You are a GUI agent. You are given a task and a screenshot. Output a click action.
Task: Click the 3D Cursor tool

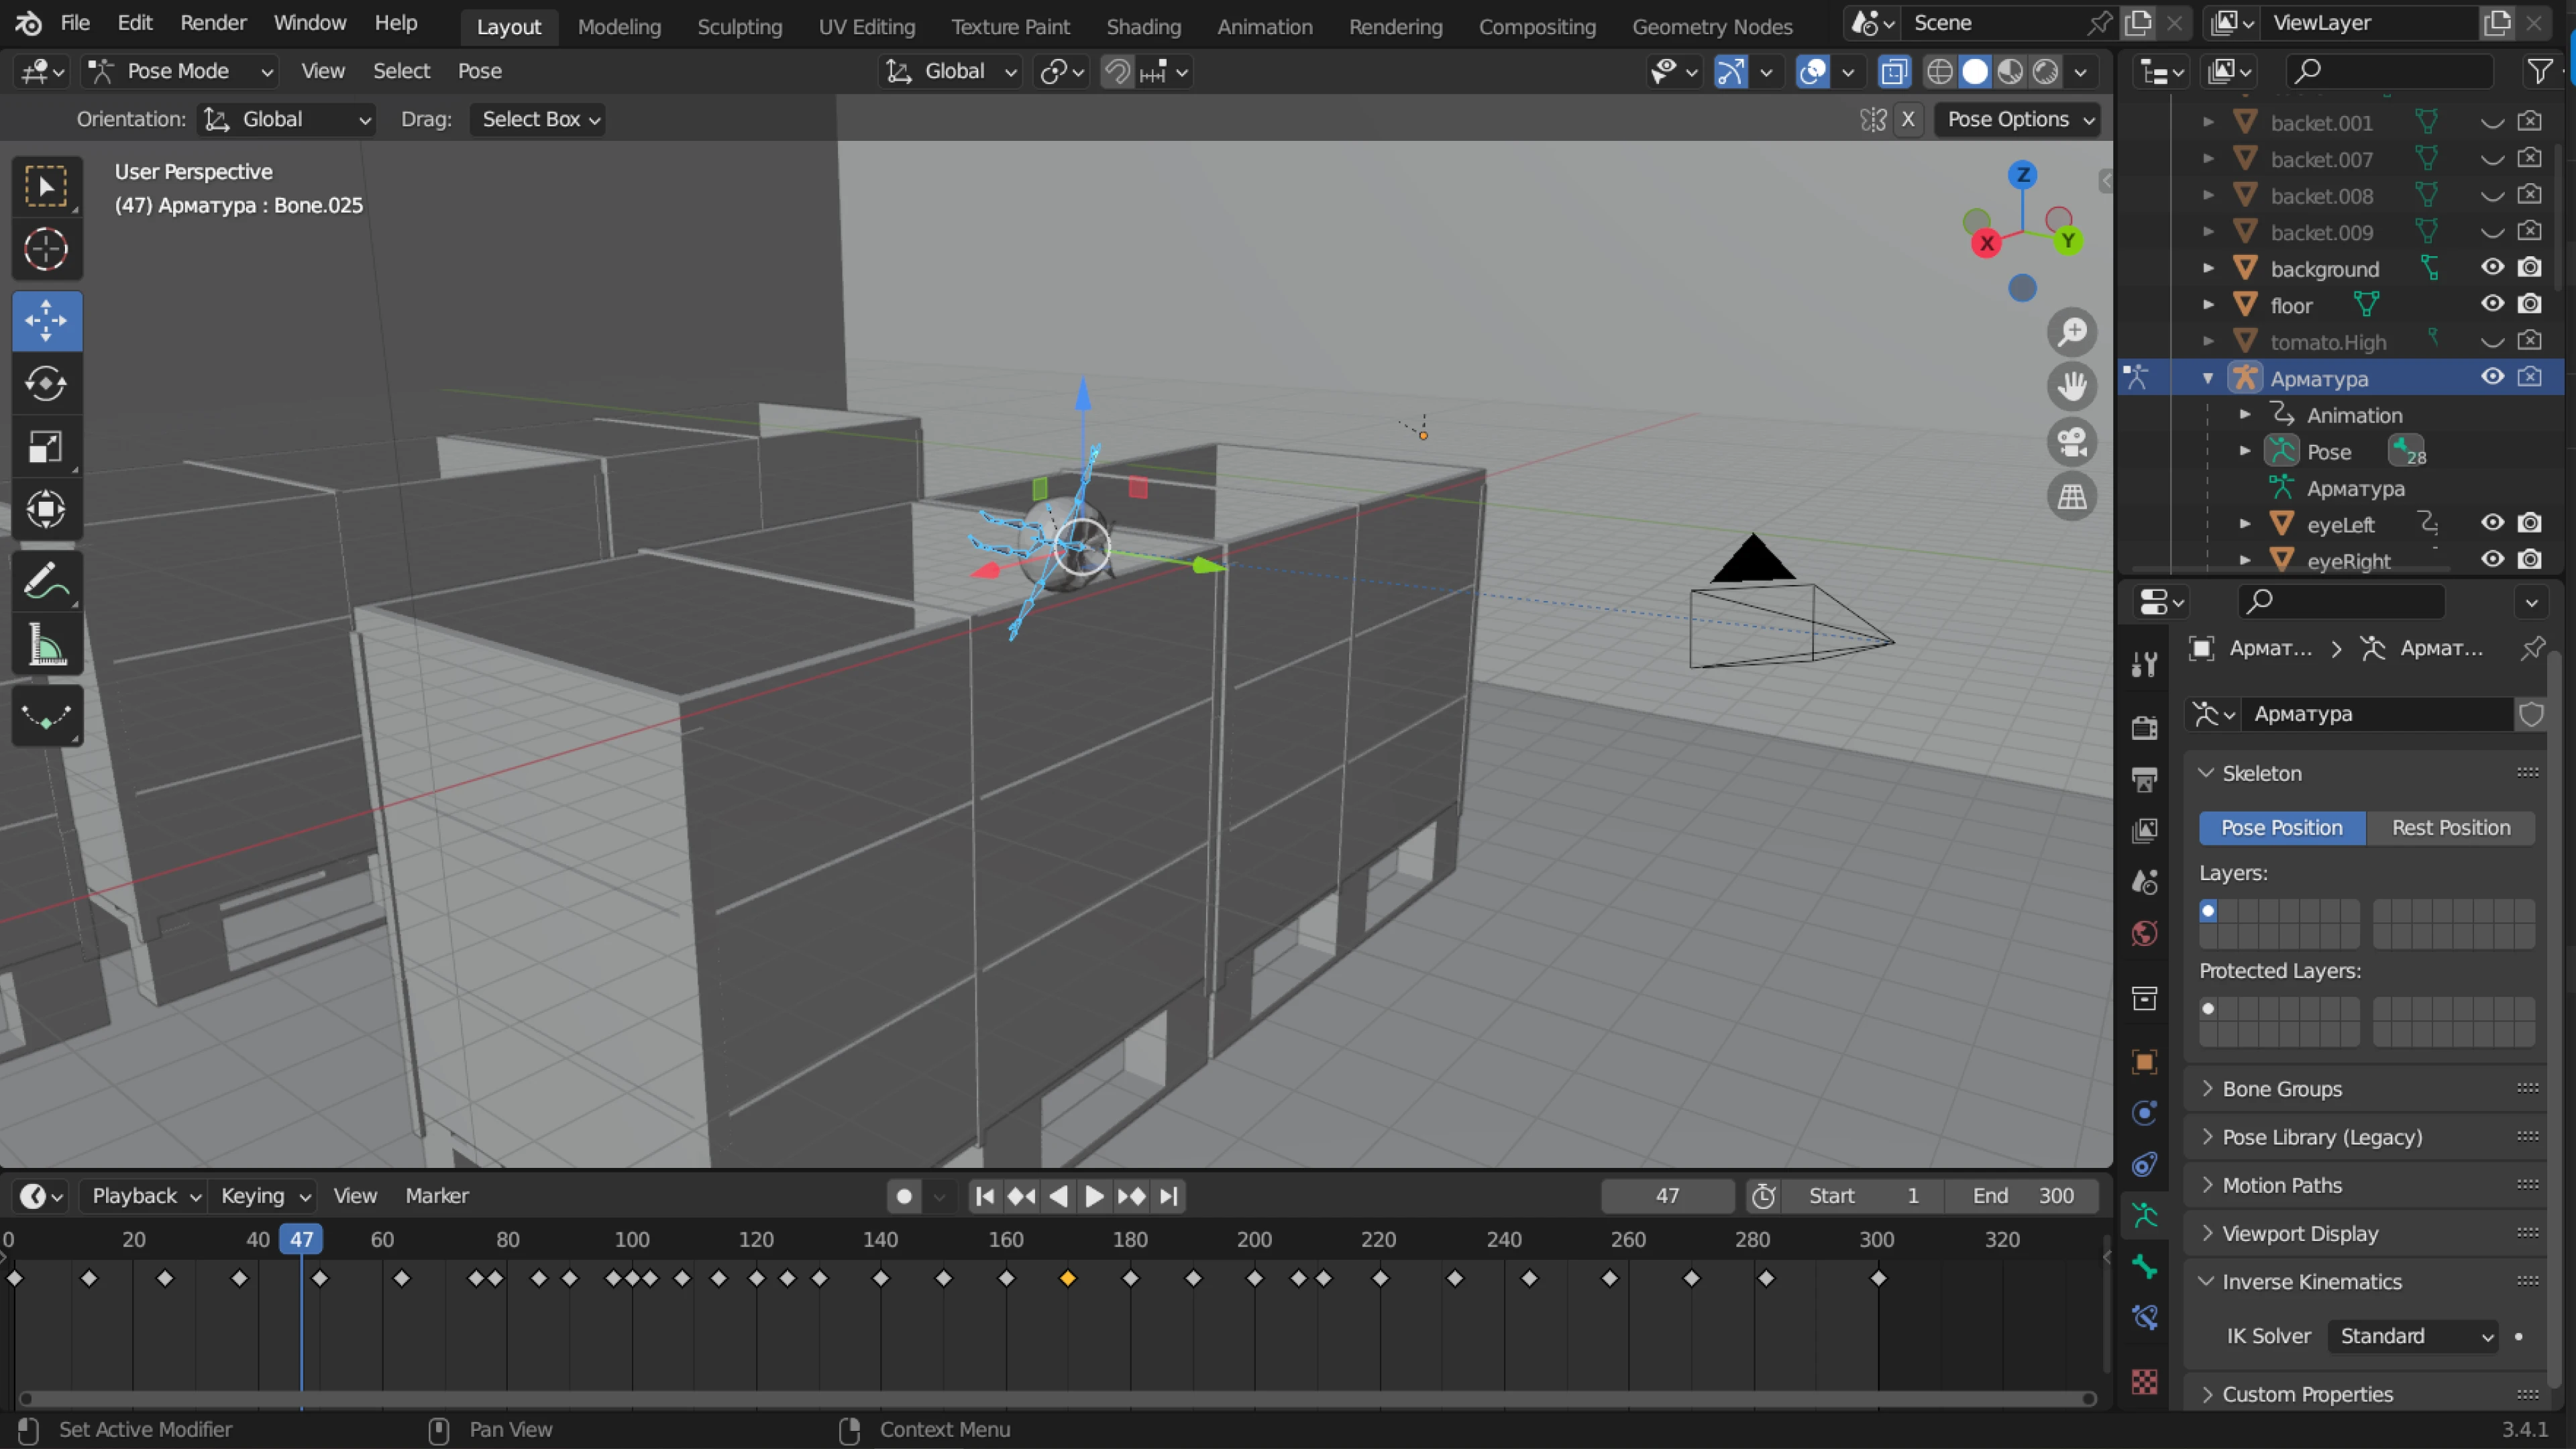(46, 250)
